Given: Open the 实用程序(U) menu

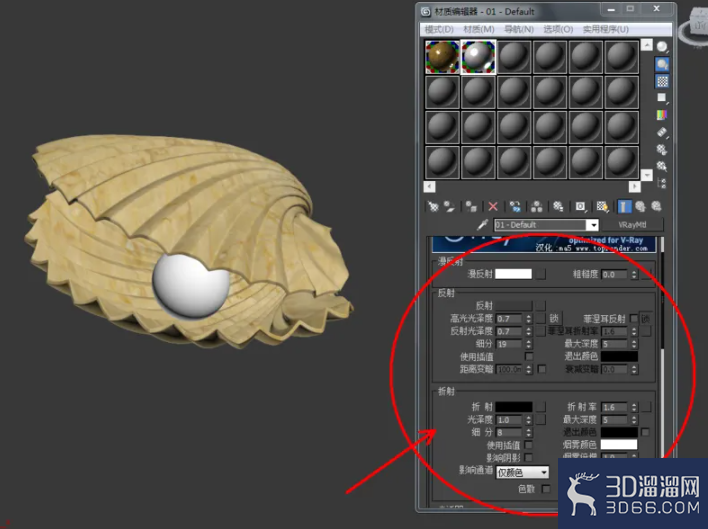Looking at the screenshot, I should click(606, 29).
